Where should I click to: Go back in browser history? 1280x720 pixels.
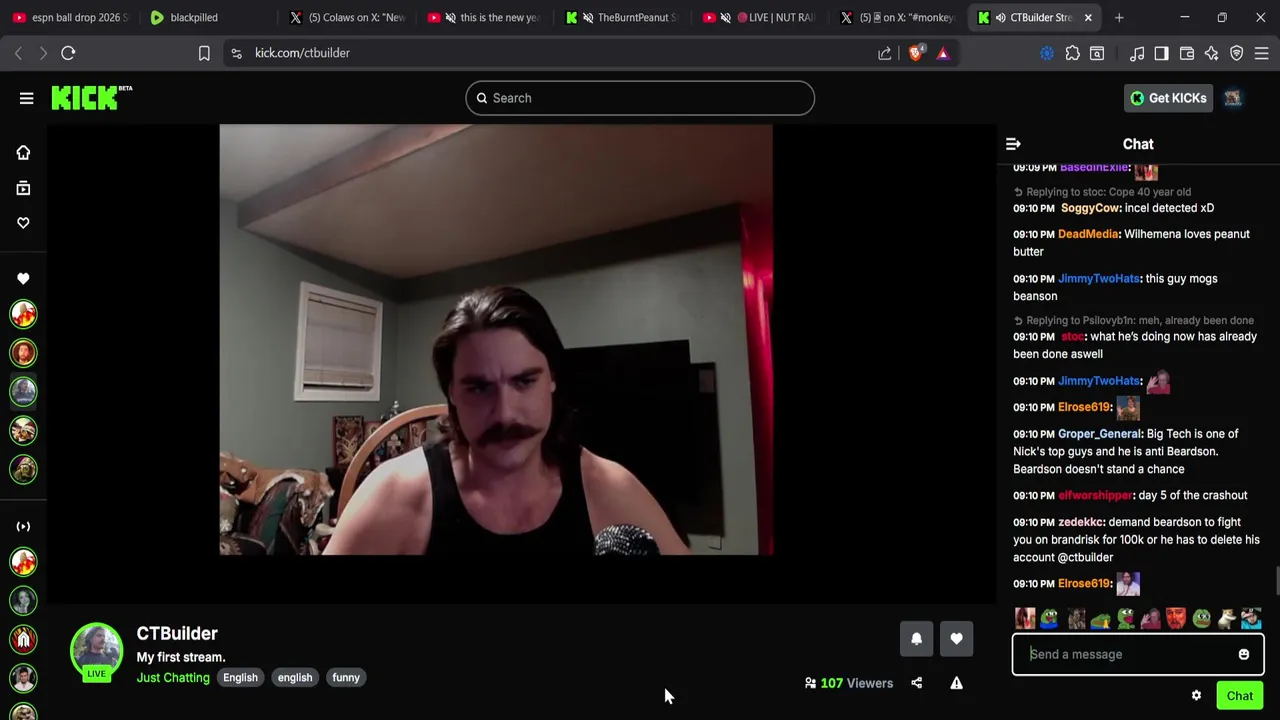point(18,53)
